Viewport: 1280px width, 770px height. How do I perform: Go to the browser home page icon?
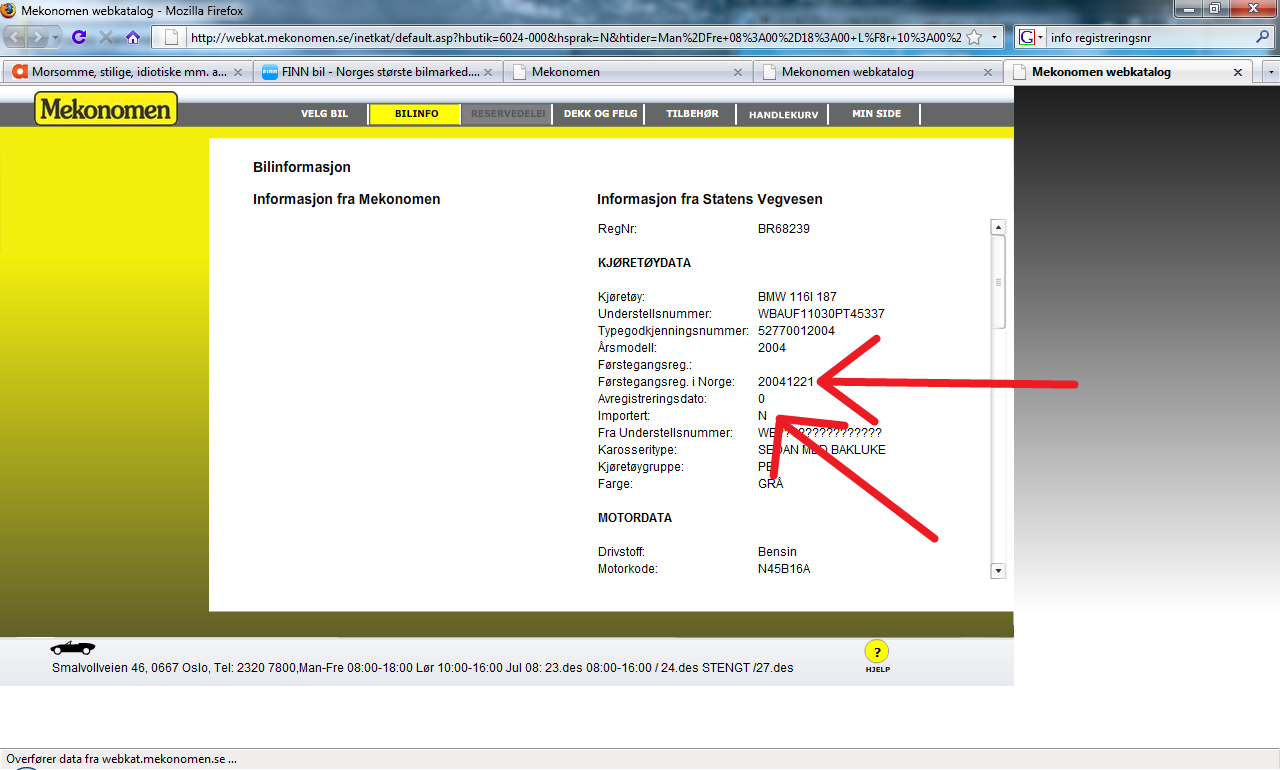[133, 37]
